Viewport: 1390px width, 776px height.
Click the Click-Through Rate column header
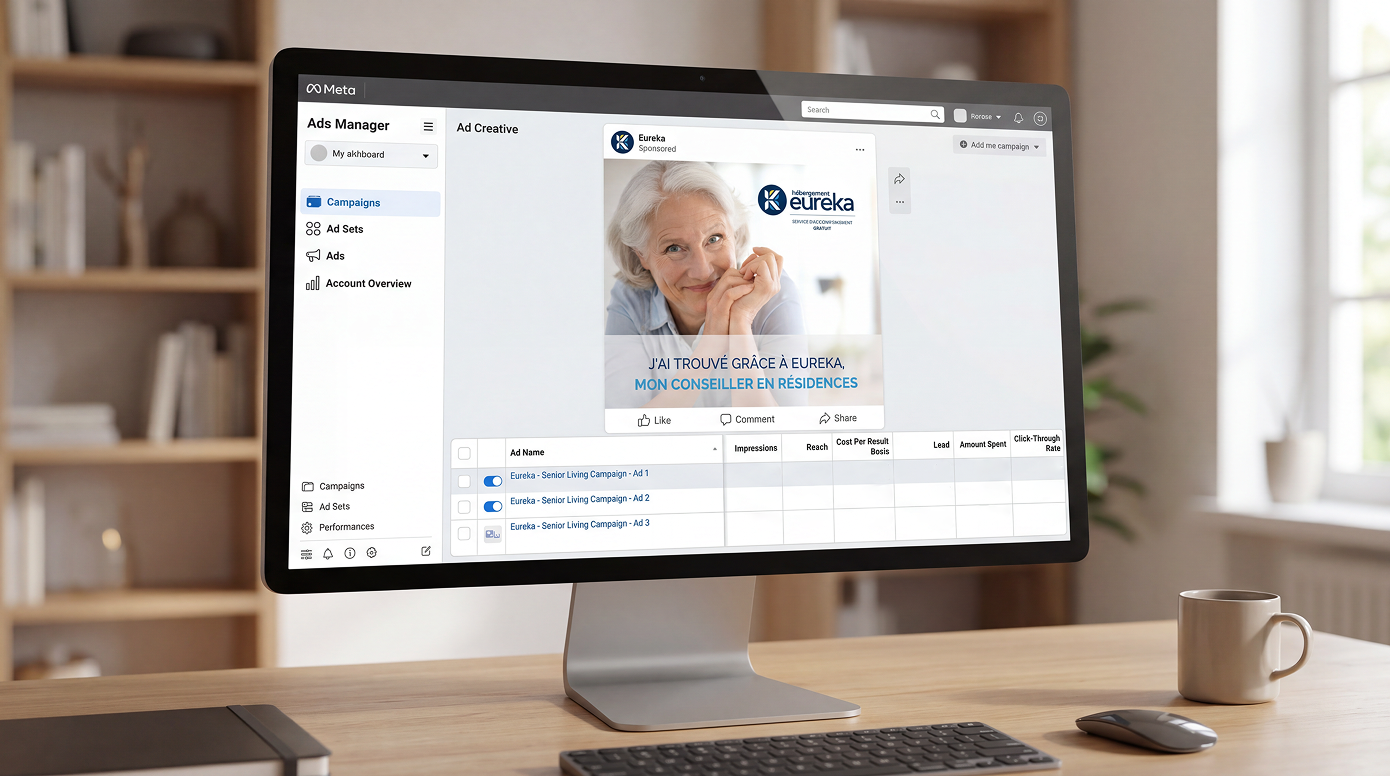coord(1037,443)
